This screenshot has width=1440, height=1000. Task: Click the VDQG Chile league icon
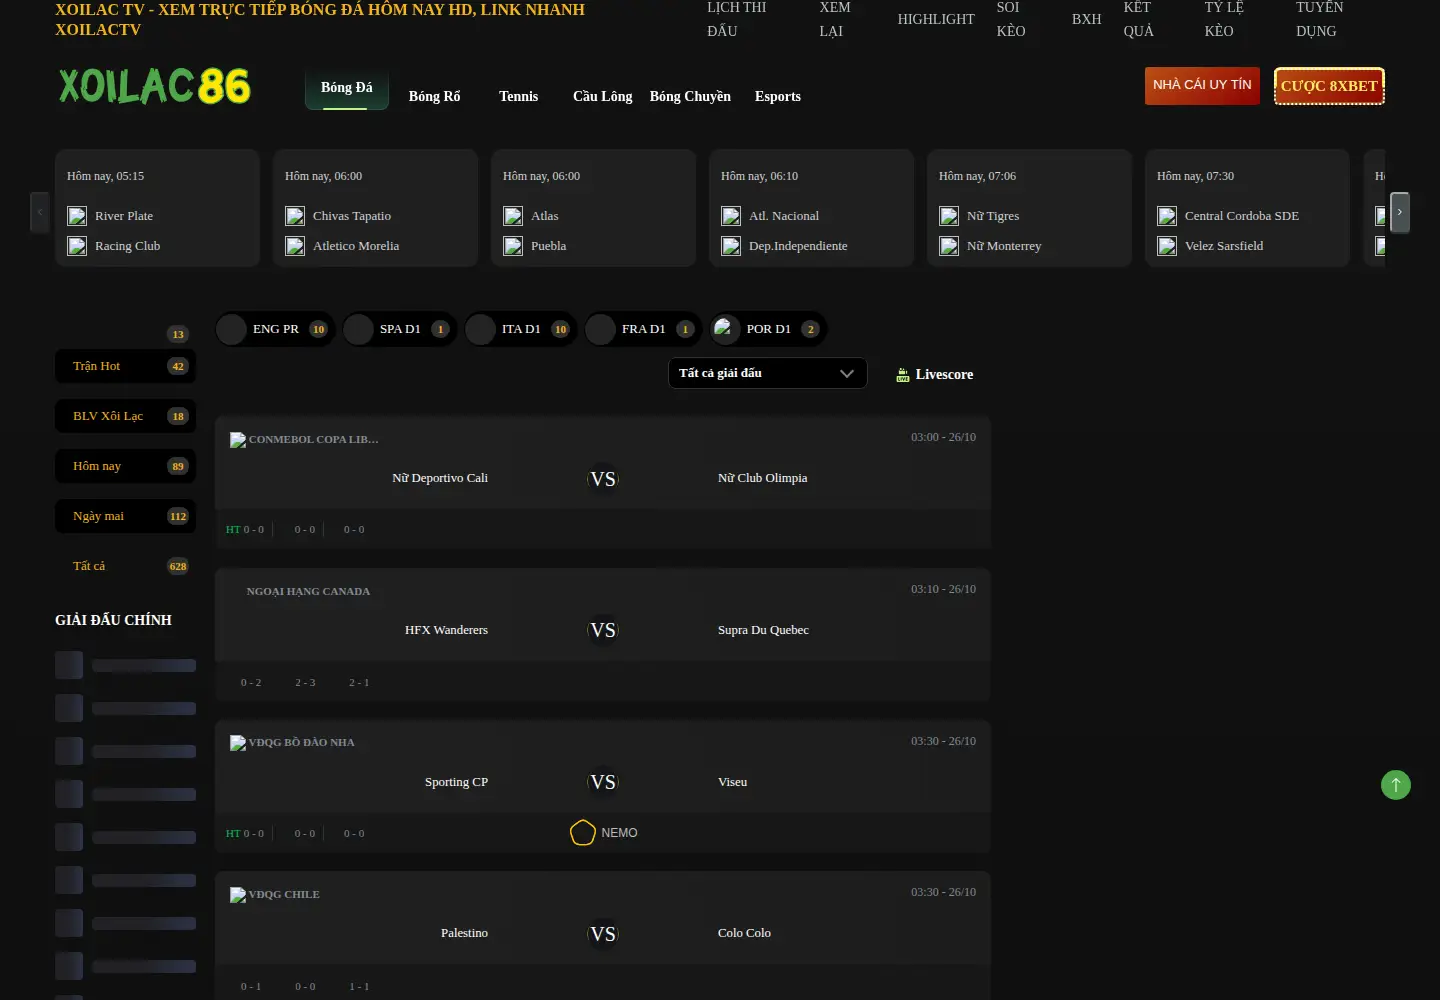[238, 895]
